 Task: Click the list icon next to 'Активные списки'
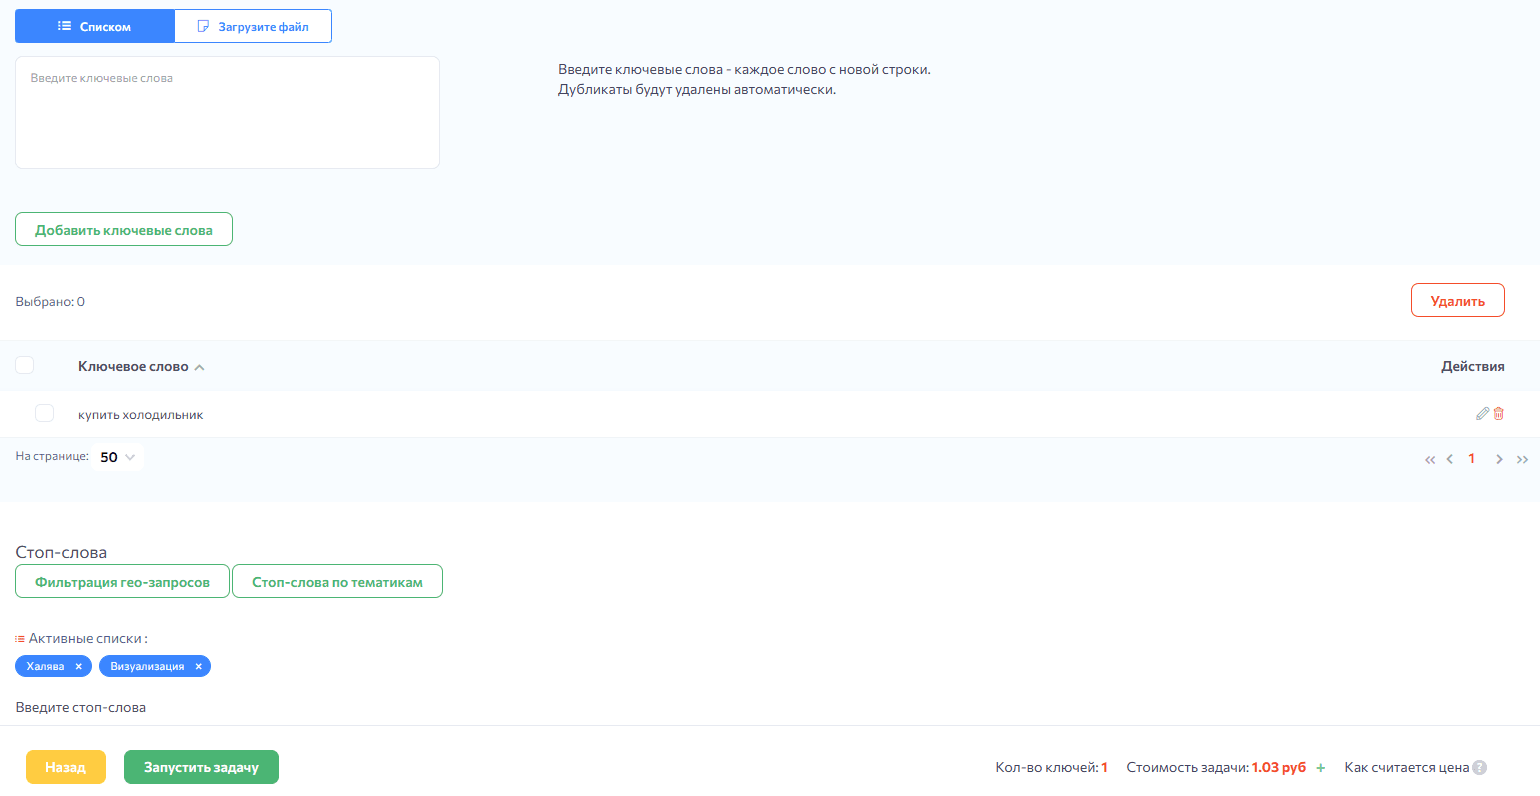coord(18,637)
